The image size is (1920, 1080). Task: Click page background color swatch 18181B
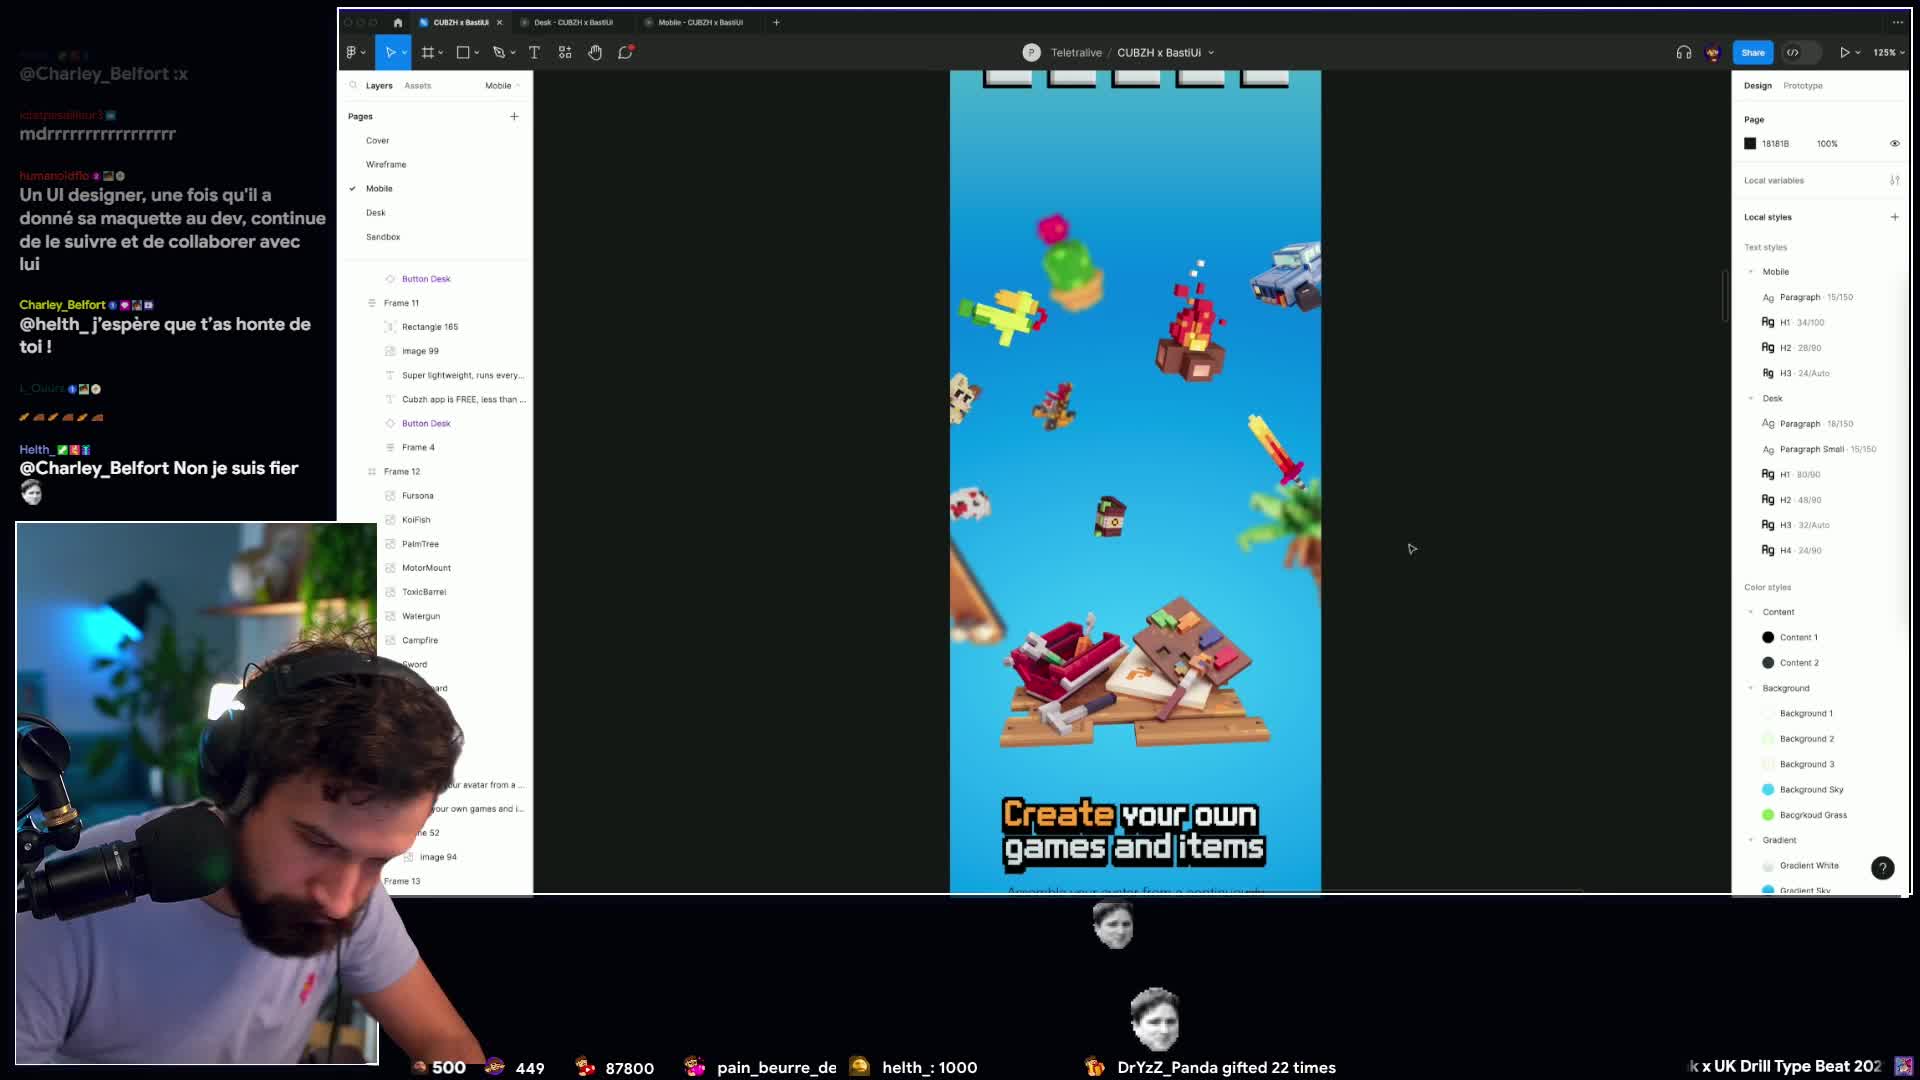[x=1750, y=143]
